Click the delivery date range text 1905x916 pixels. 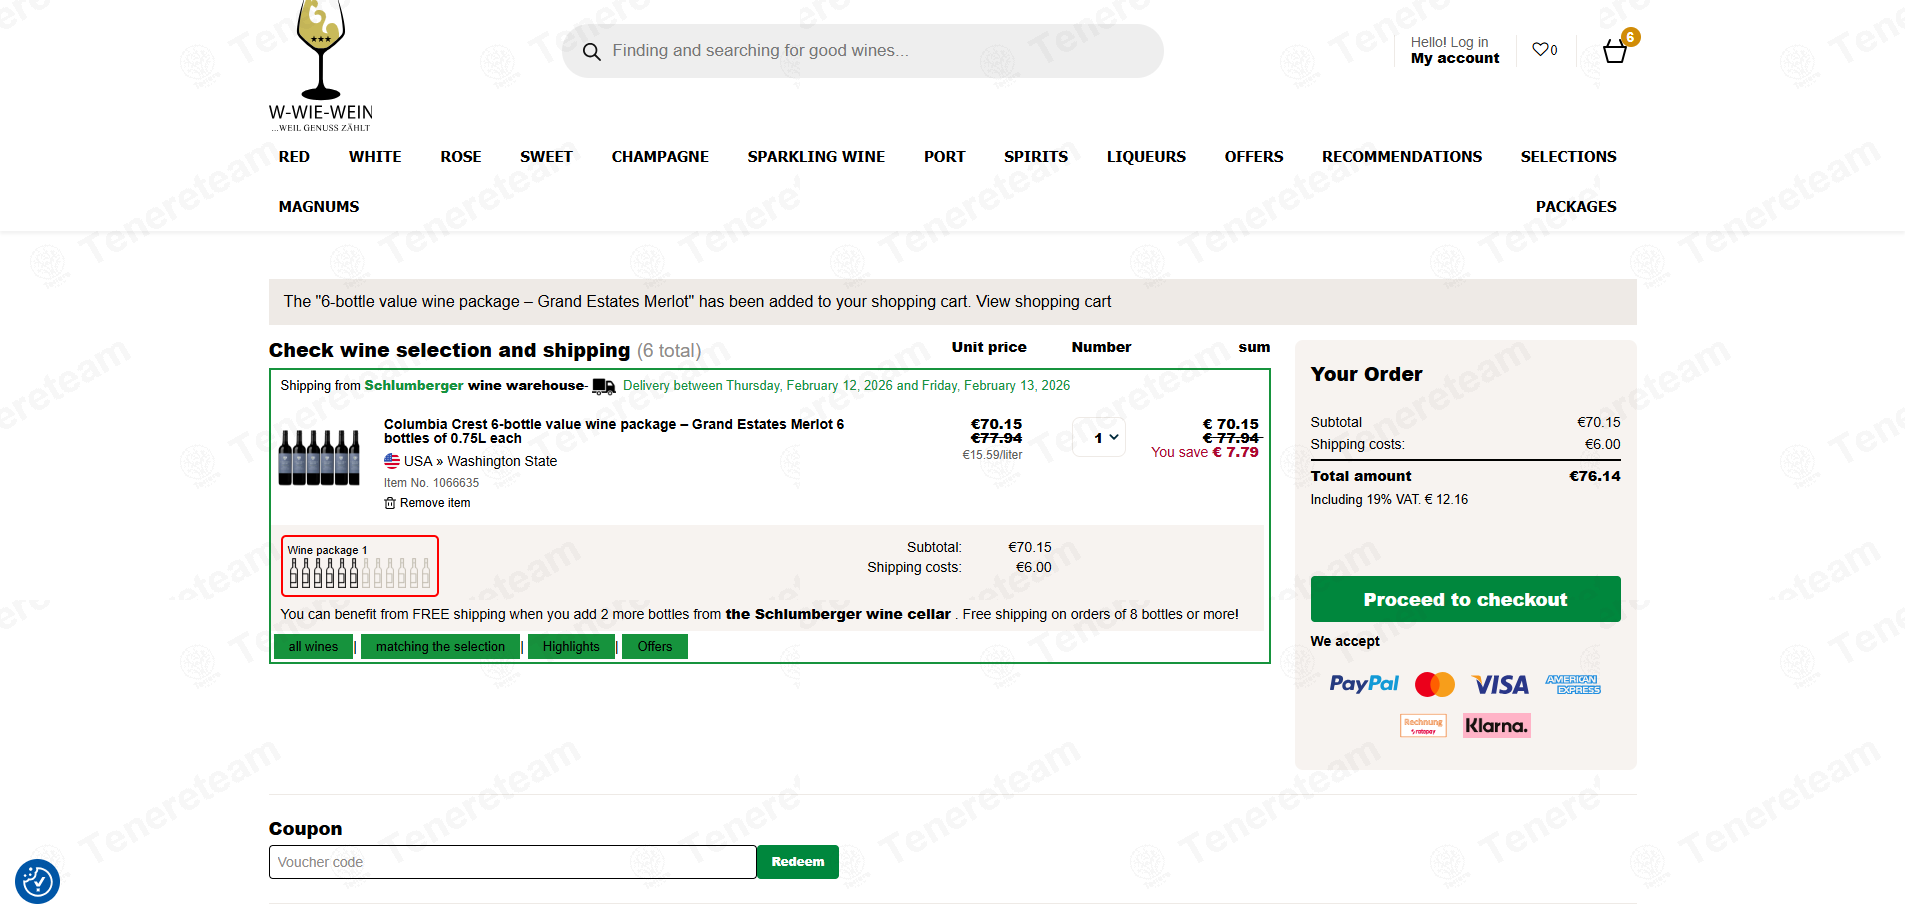pos(846,386)
